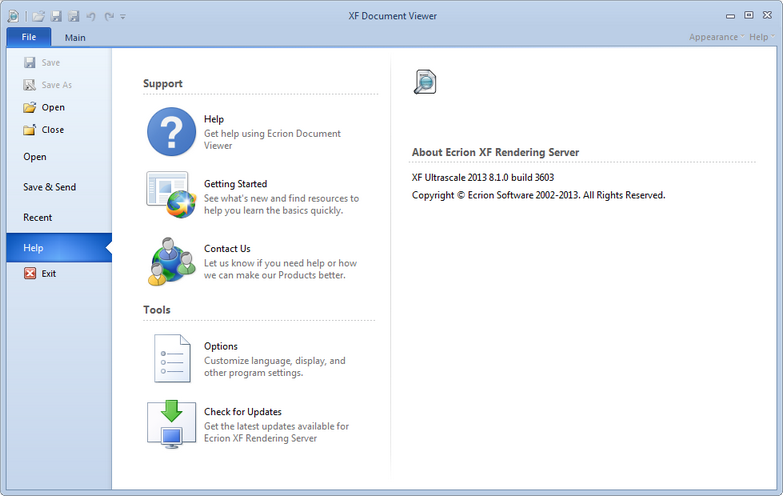
Task: Click the Options document icon
Action: click(x=172, y=359)
